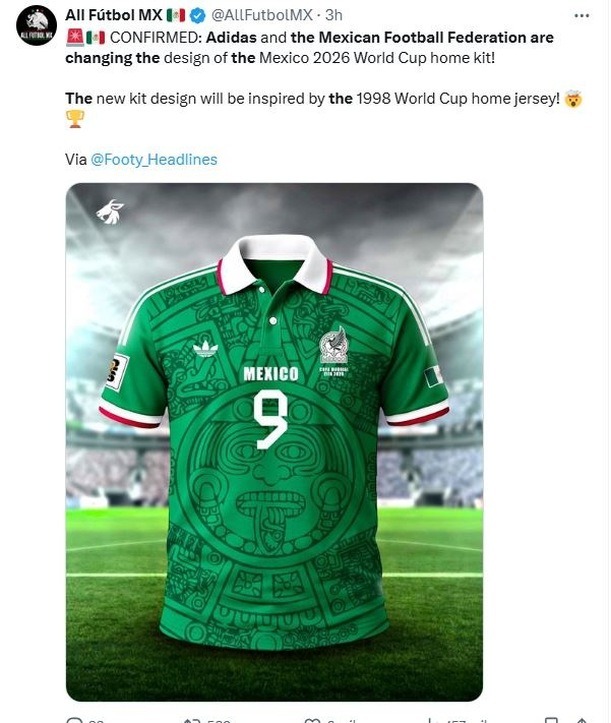Click the blue verified badge next to the name
This screenshot has width=611, height=723.
tap(197, 16)
